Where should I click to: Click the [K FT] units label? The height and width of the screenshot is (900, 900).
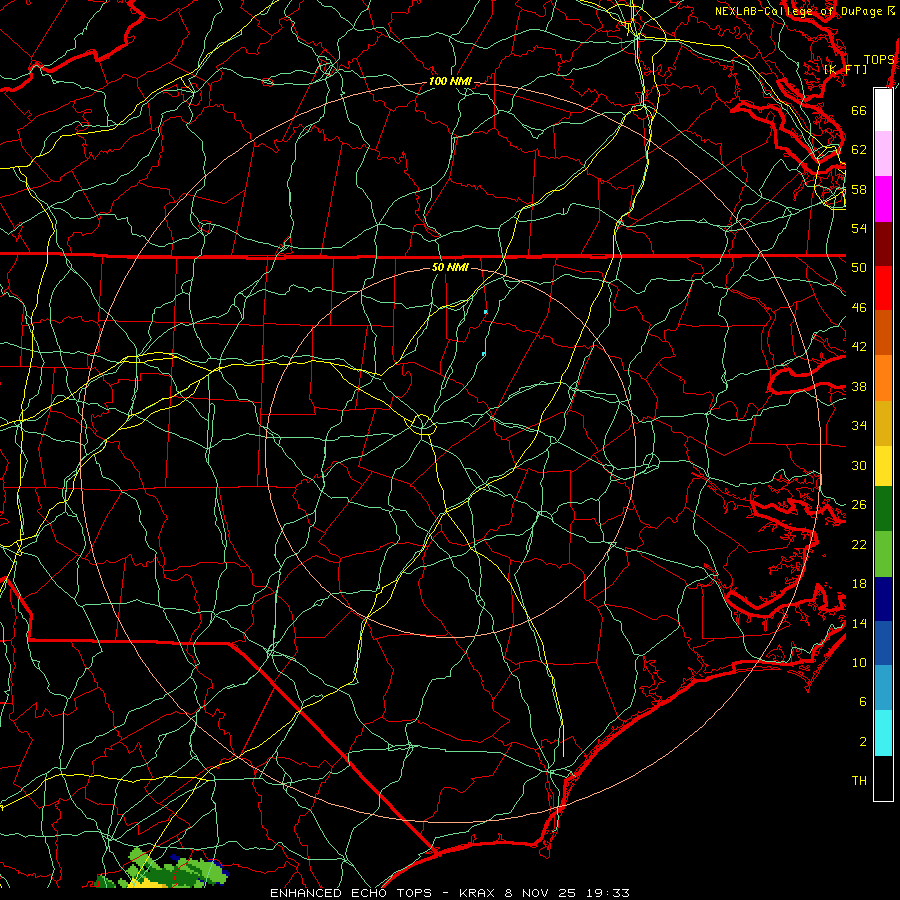click(845, 69)
